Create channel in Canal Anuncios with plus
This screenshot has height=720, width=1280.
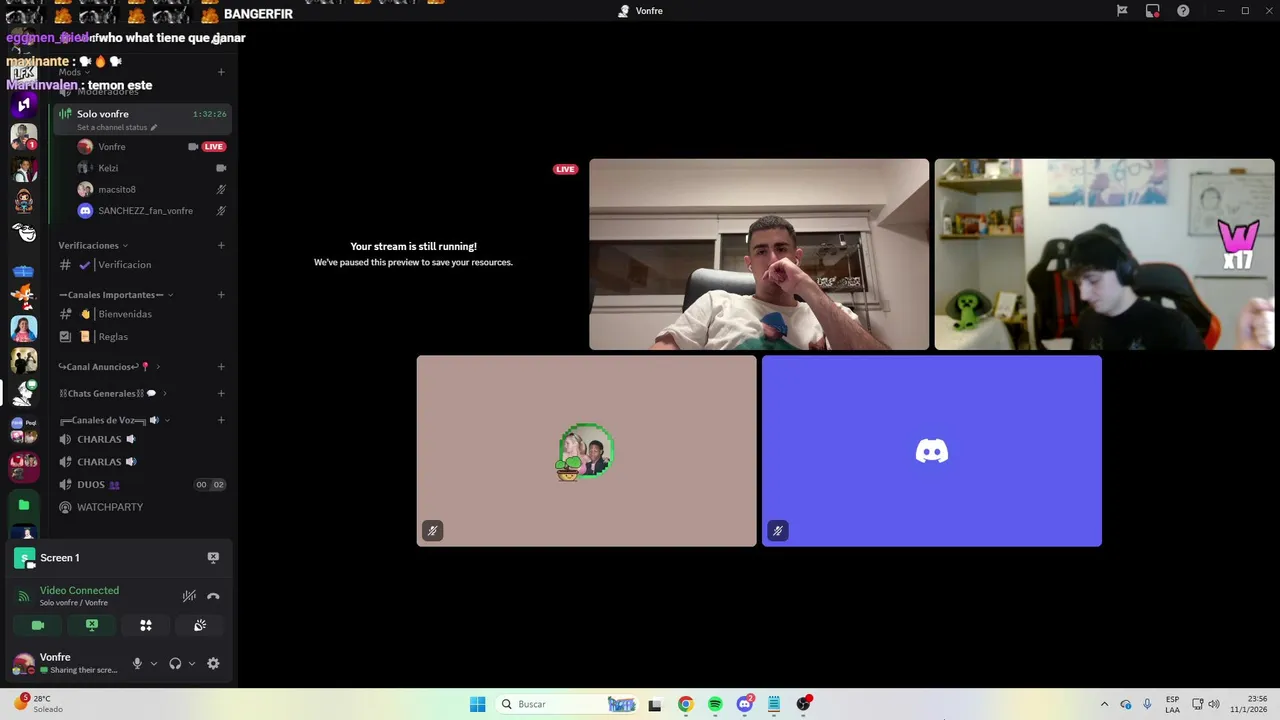tap(221, 367)
